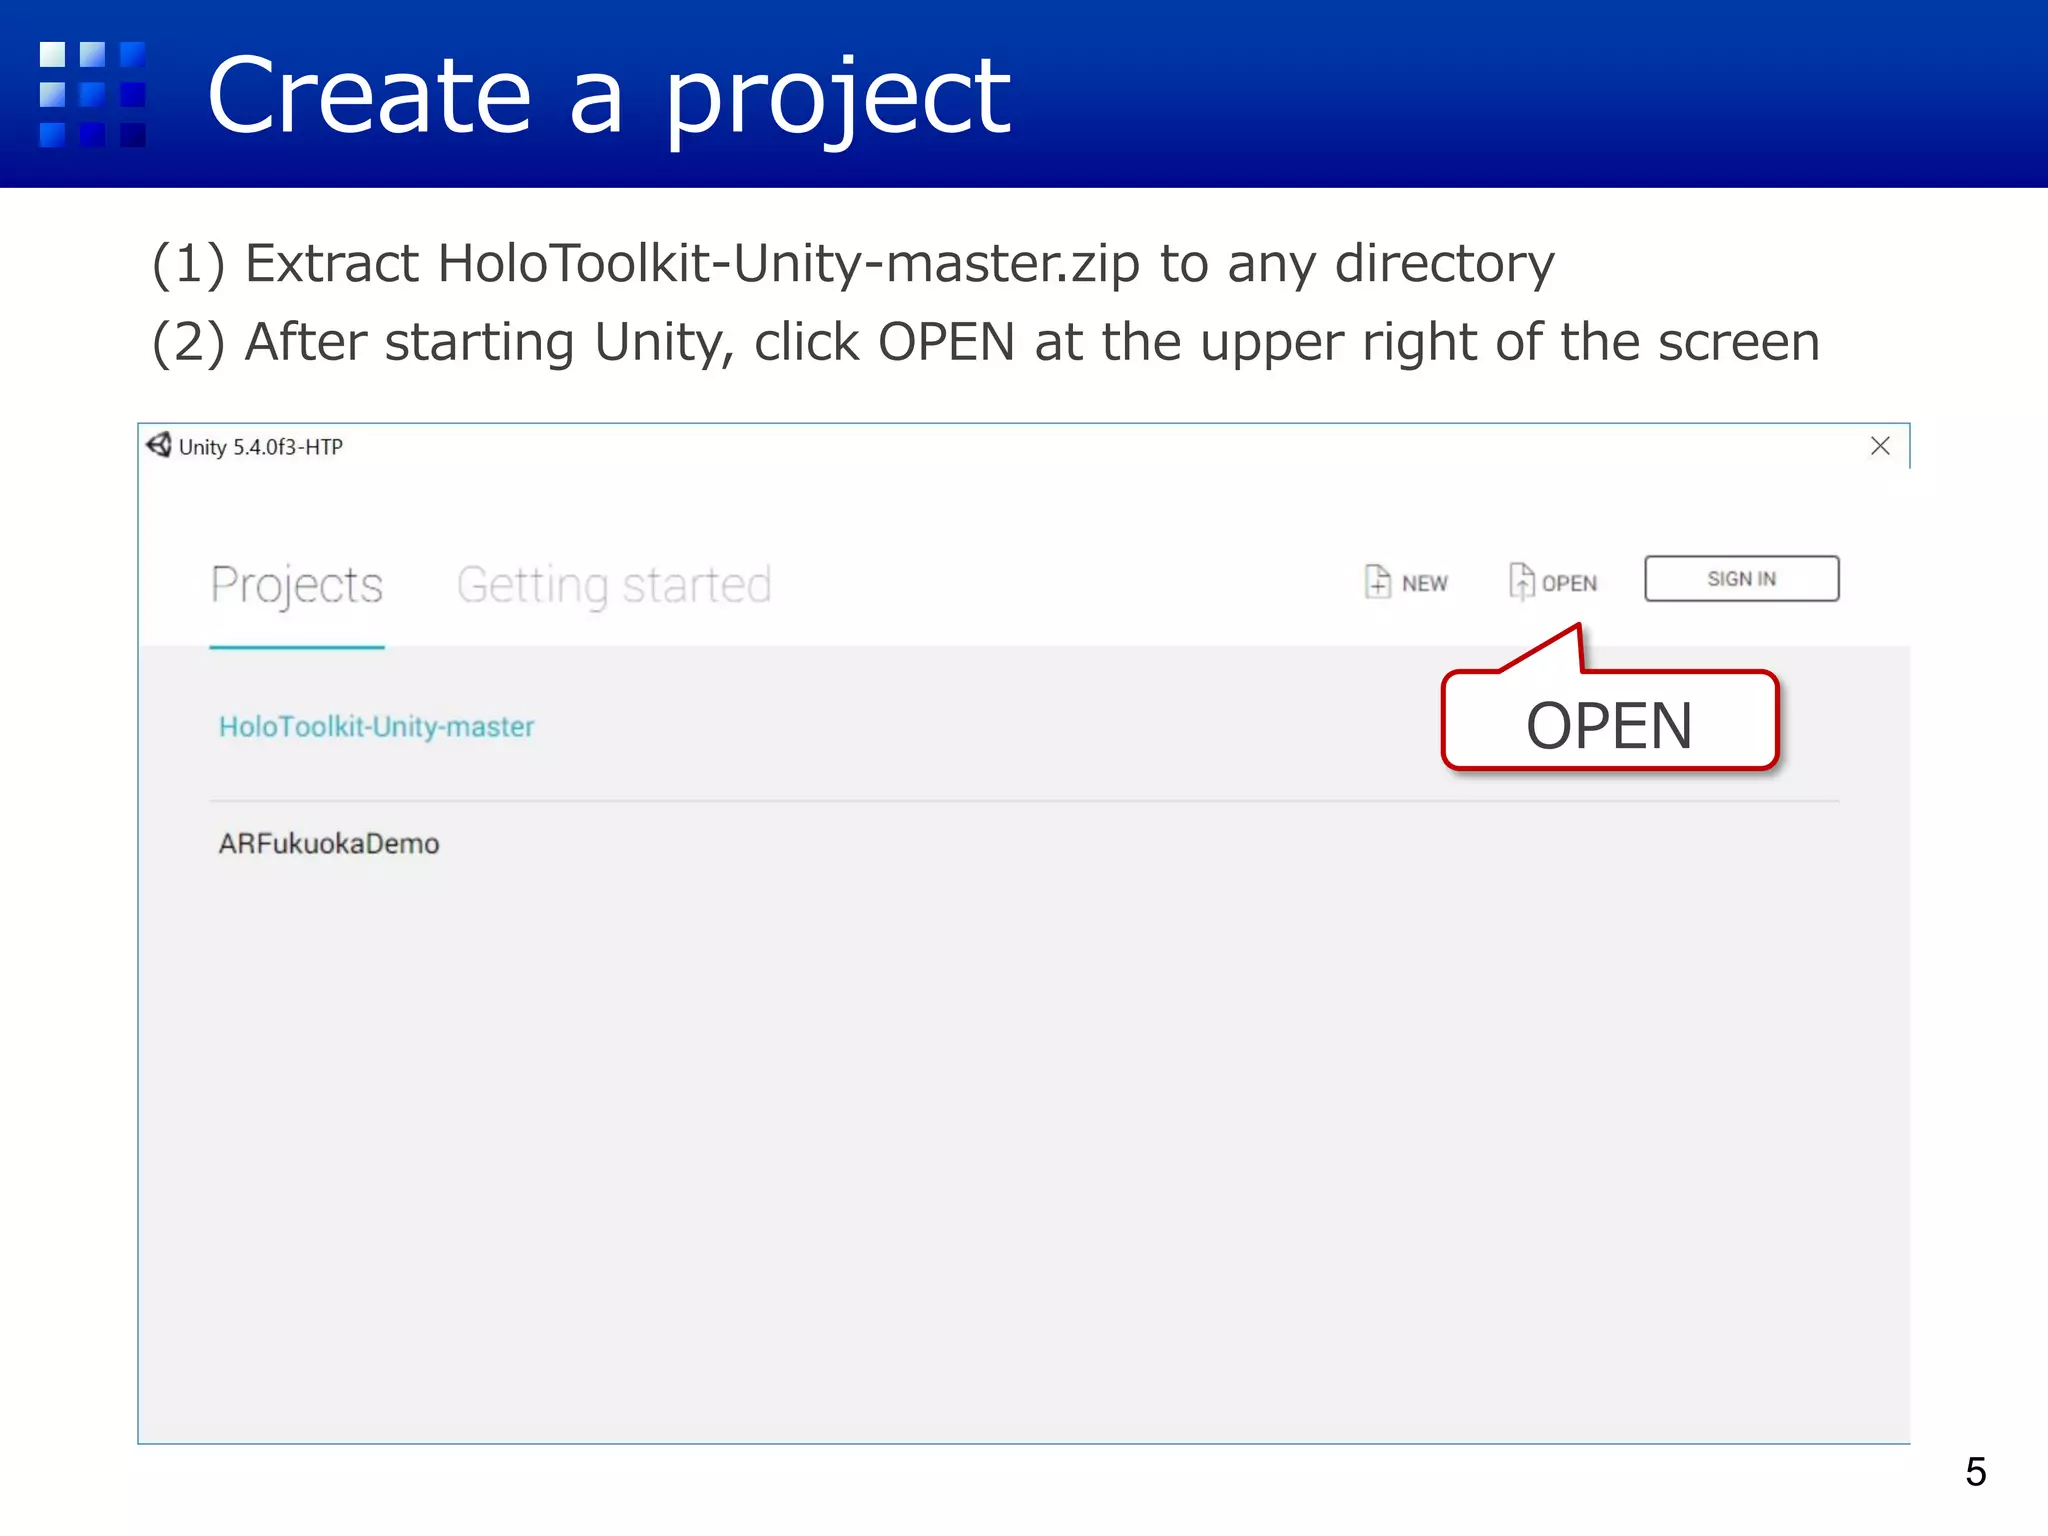
Task: Close the Unity launcher window
Action: [x=1880, y=446]
